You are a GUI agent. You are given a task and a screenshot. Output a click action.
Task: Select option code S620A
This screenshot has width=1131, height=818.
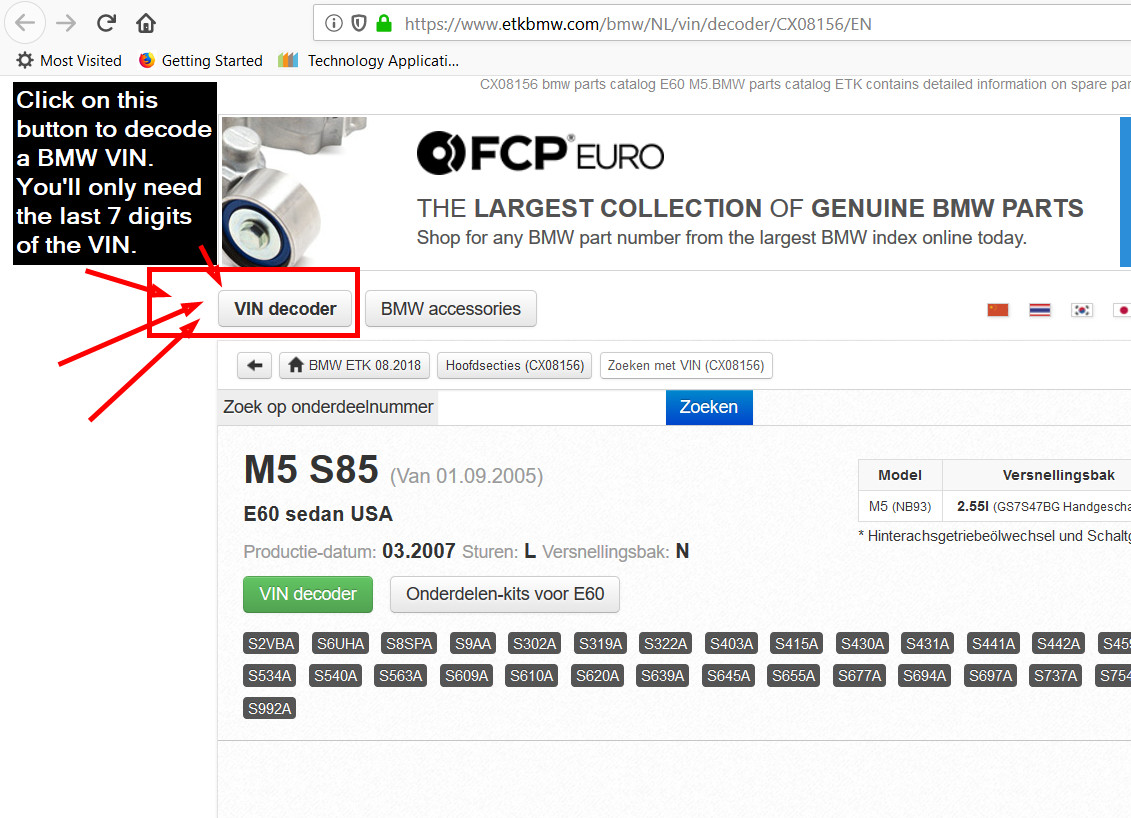tap(597, 676)
